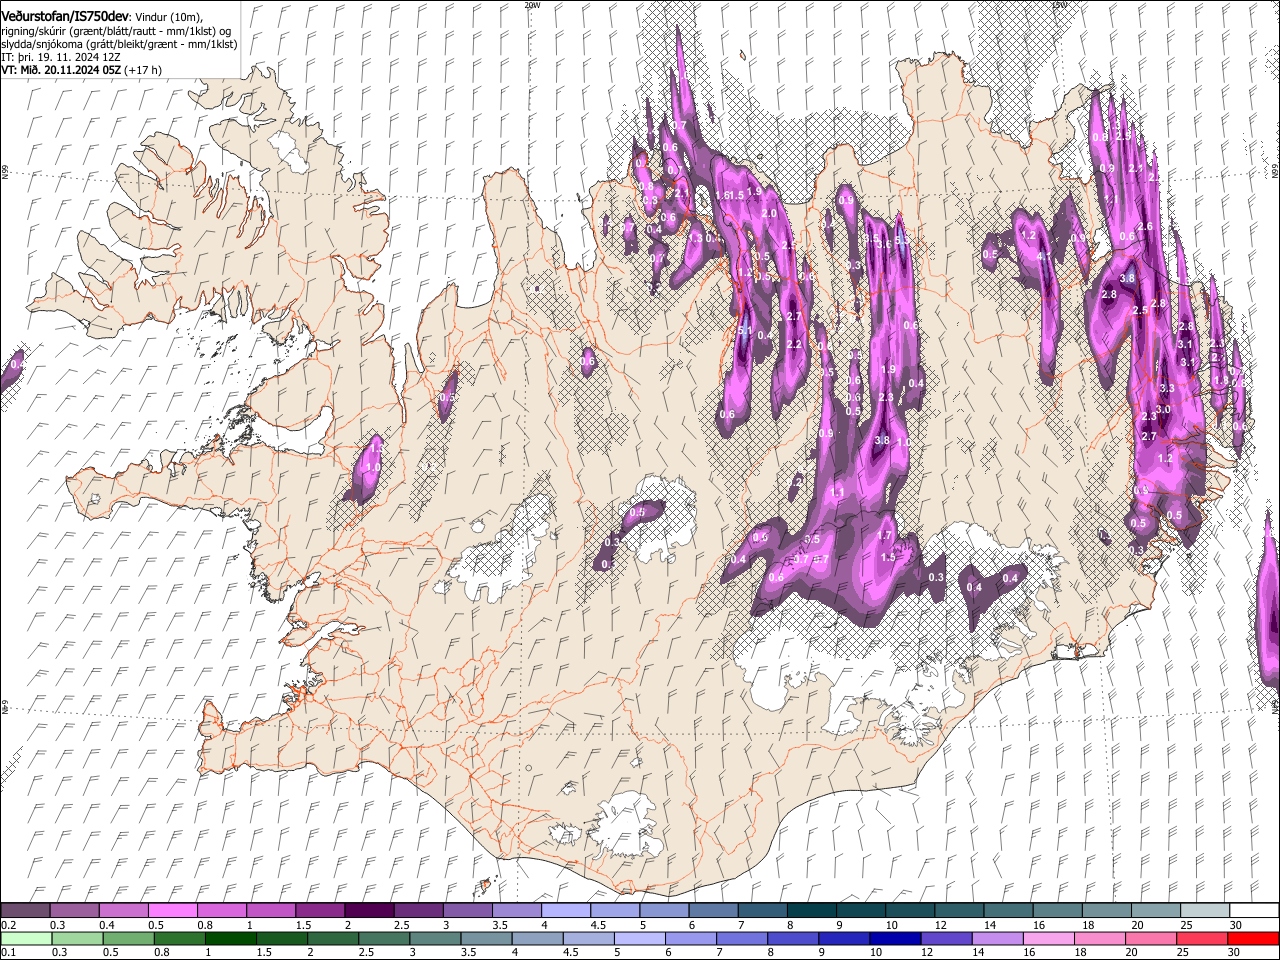1280x960 pixels.
Task: Click the 5.3 precipitation value on the map
Action: pos(902,240)
